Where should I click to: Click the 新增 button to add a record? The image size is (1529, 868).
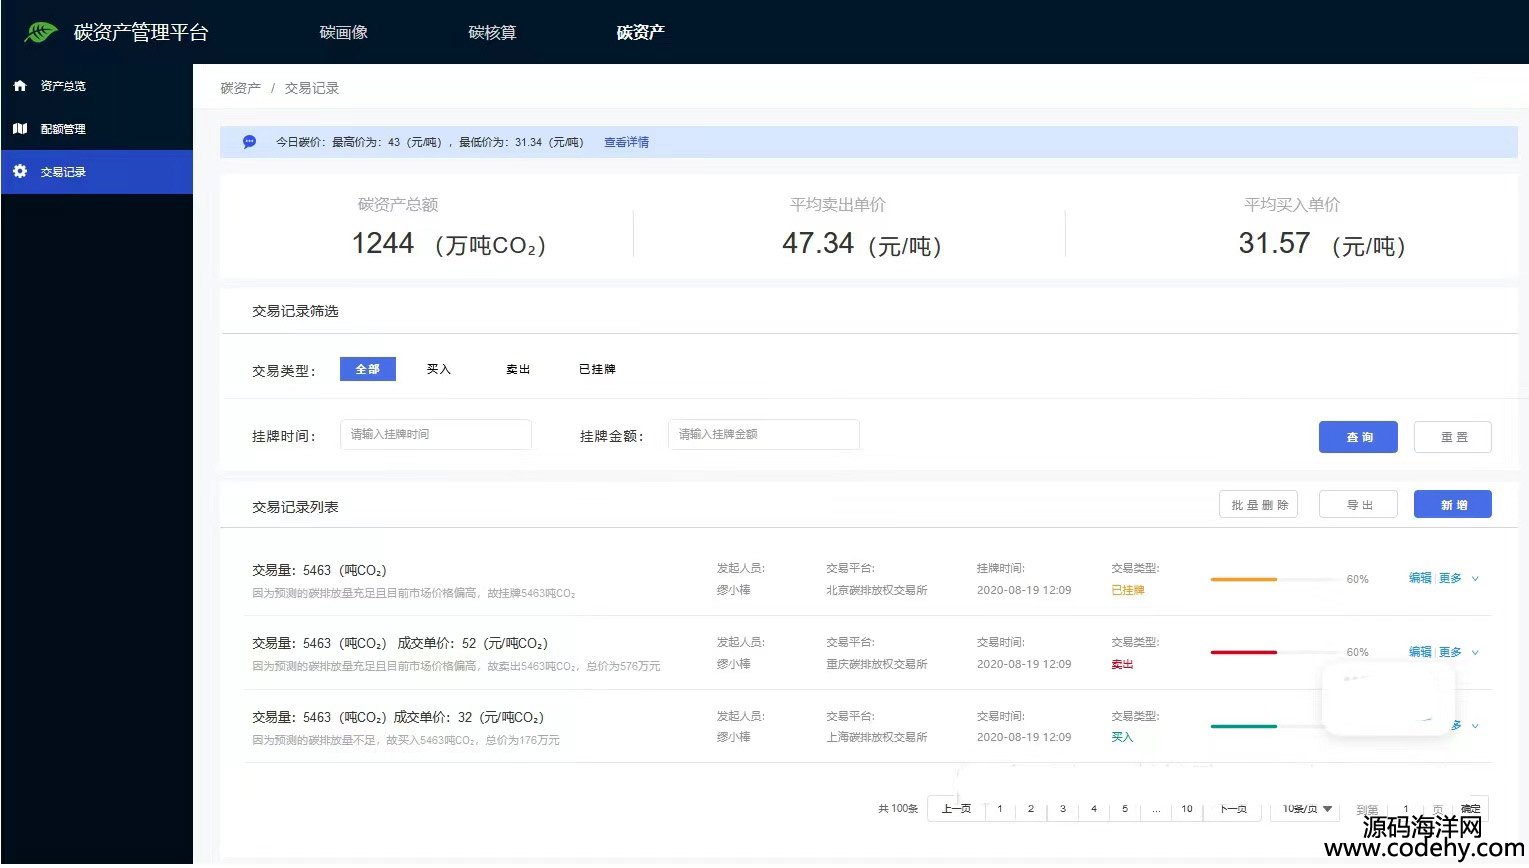point(1453,504)
